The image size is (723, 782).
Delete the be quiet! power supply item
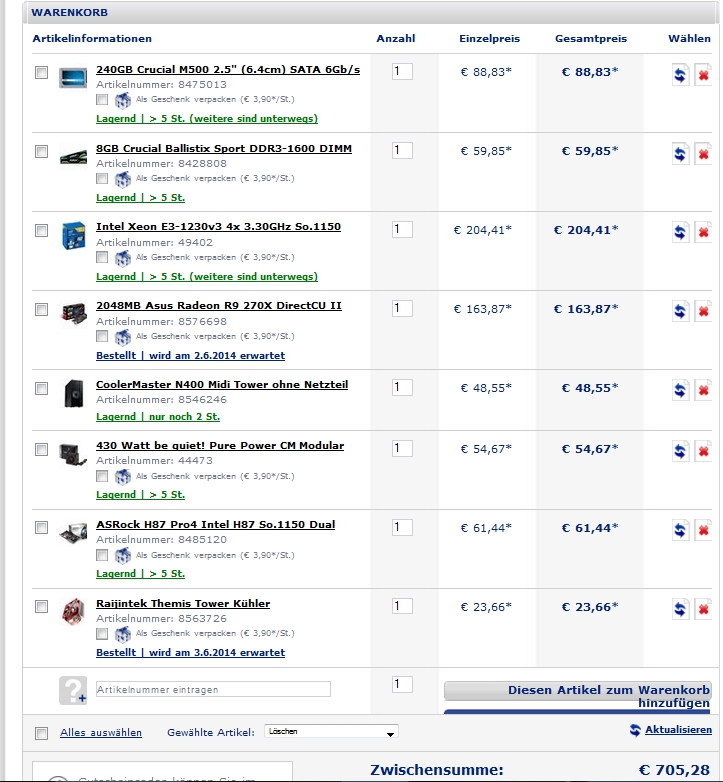pyautogui.click(x=703, y=451)
